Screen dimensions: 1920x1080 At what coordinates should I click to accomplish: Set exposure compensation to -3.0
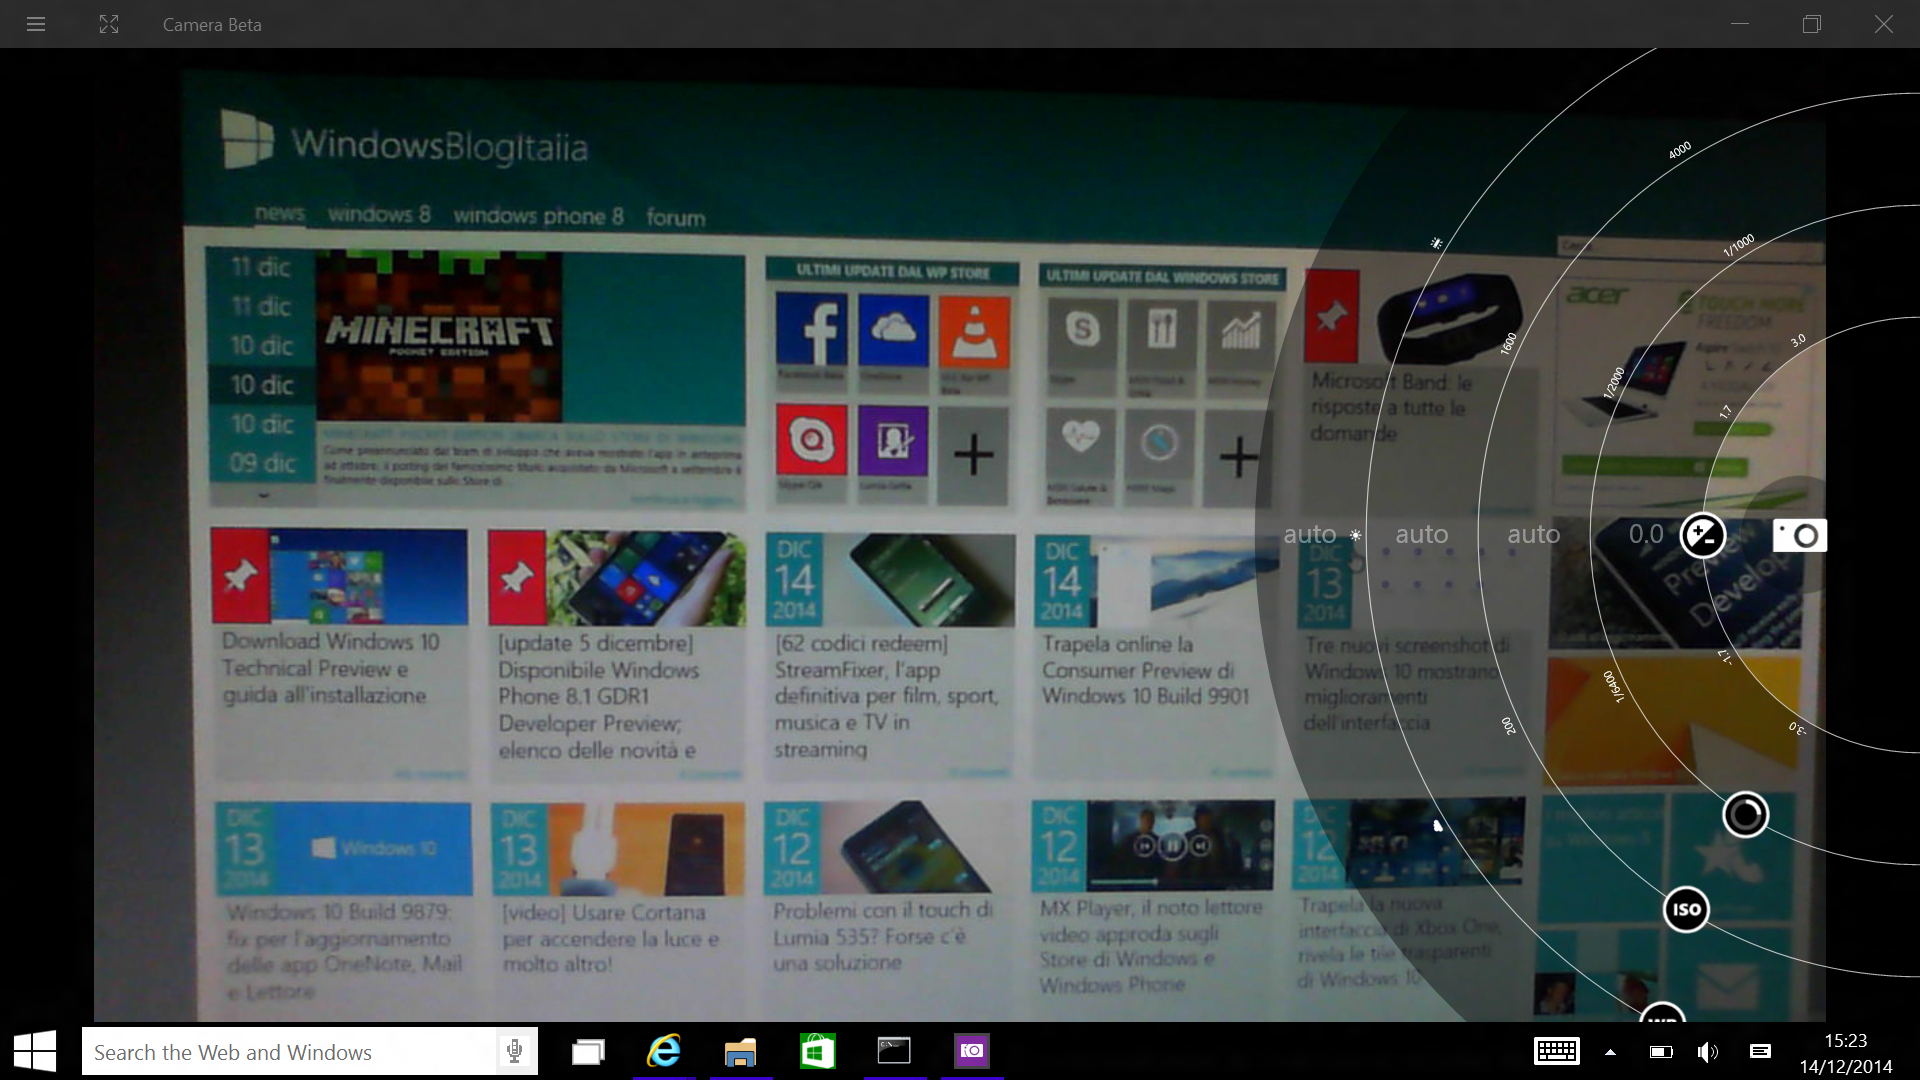click(1798, 728)
